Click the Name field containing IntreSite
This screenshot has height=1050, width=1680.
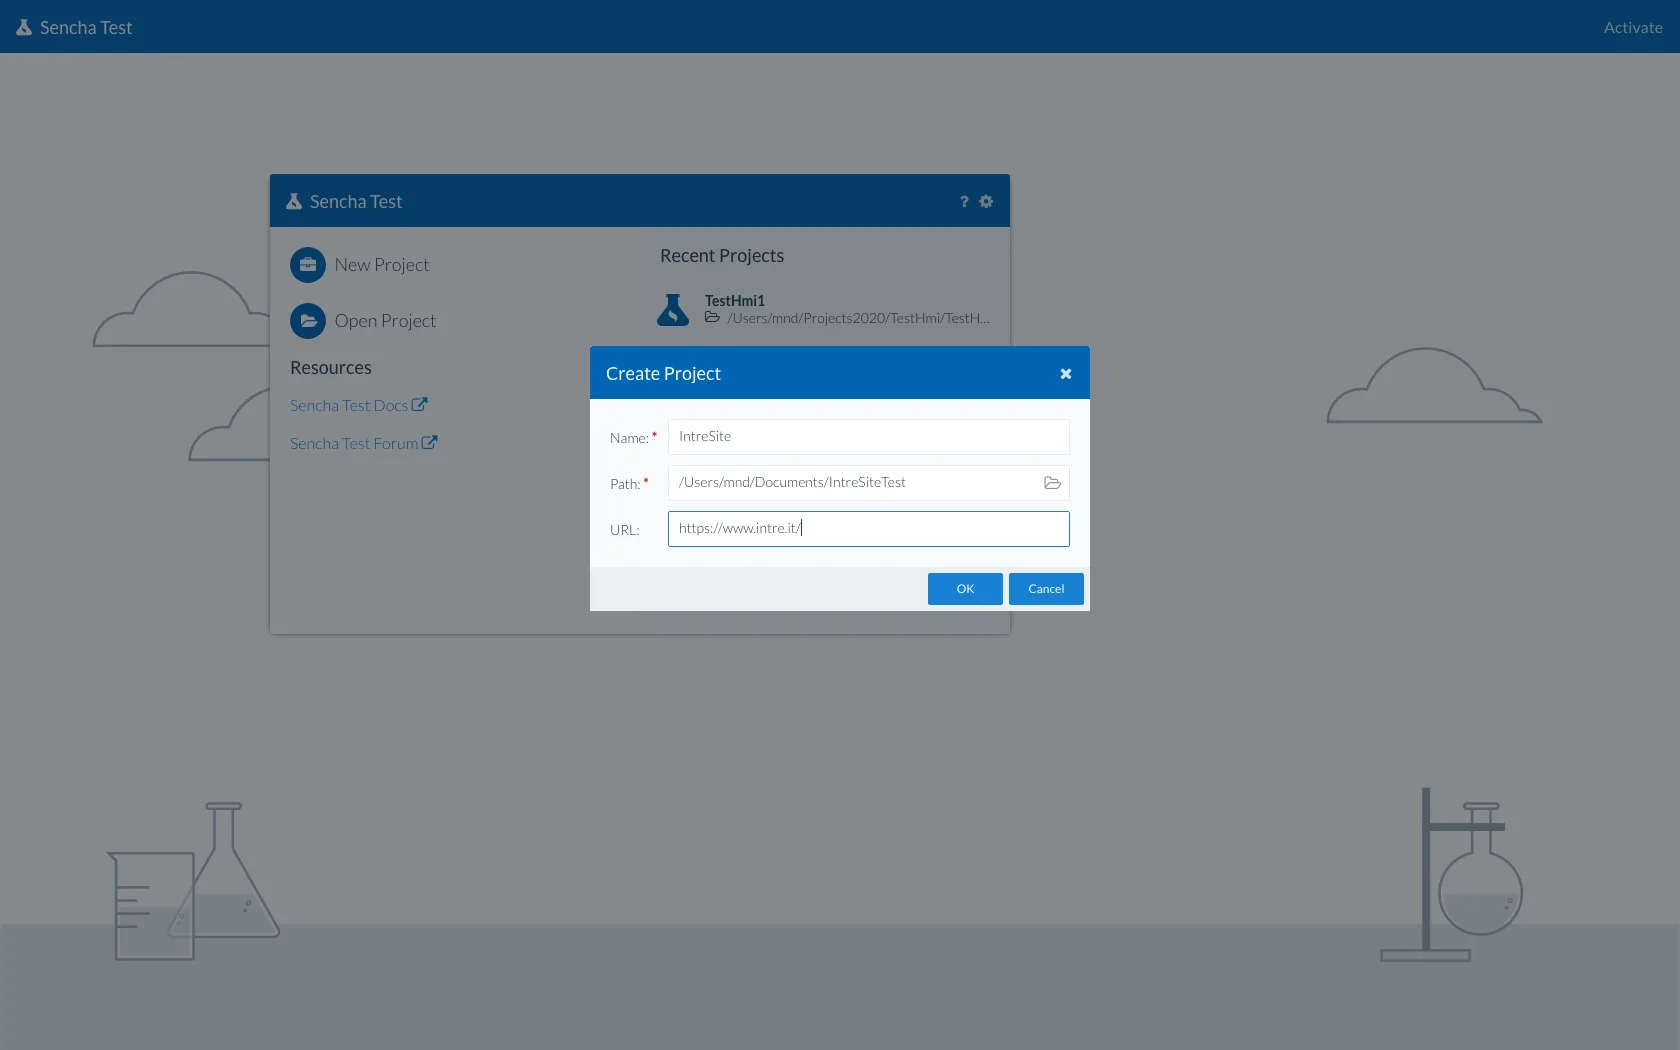(869, 437)
